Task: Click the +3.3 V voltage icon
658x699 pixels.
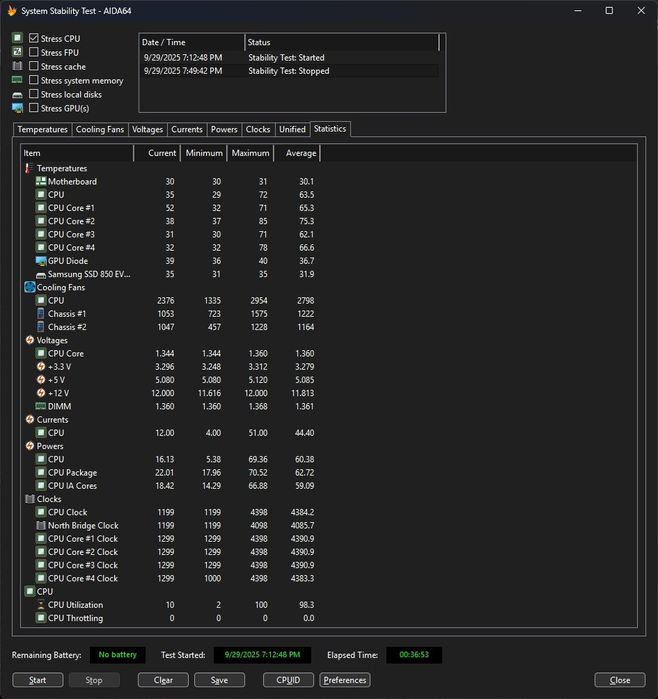Action: tap(41, 366)
